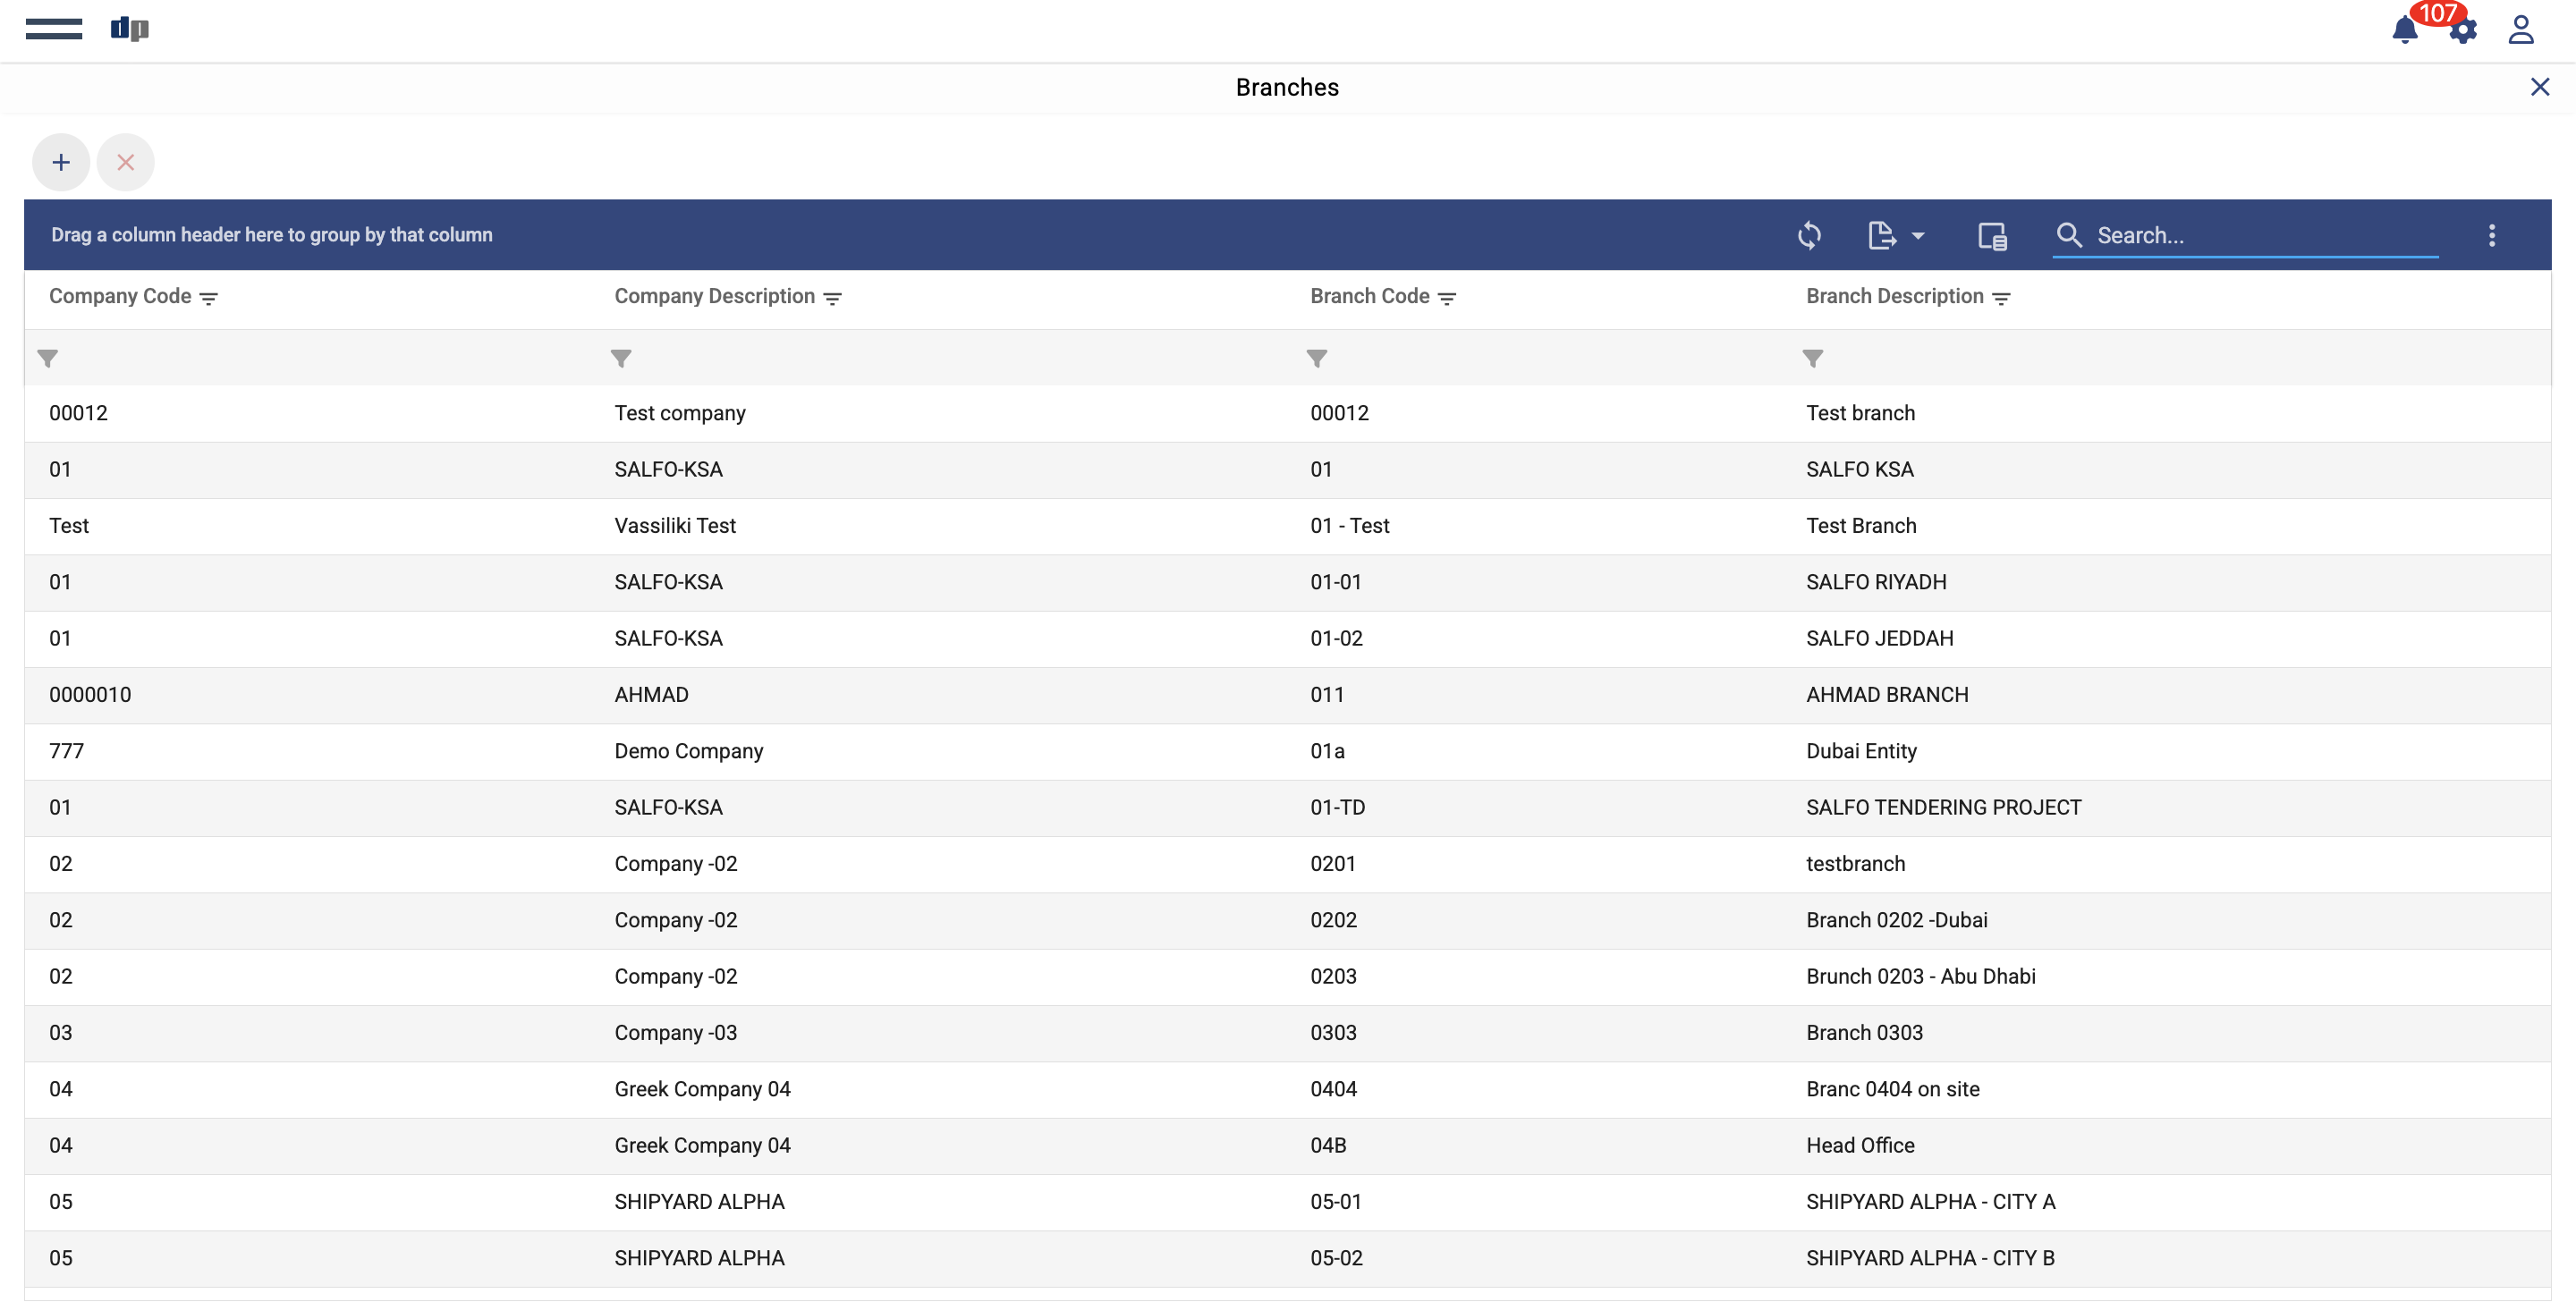Close the Branches panel
This screenshot has width=2576, height=1302.
pyautogui.click(x=2539, y=87)
